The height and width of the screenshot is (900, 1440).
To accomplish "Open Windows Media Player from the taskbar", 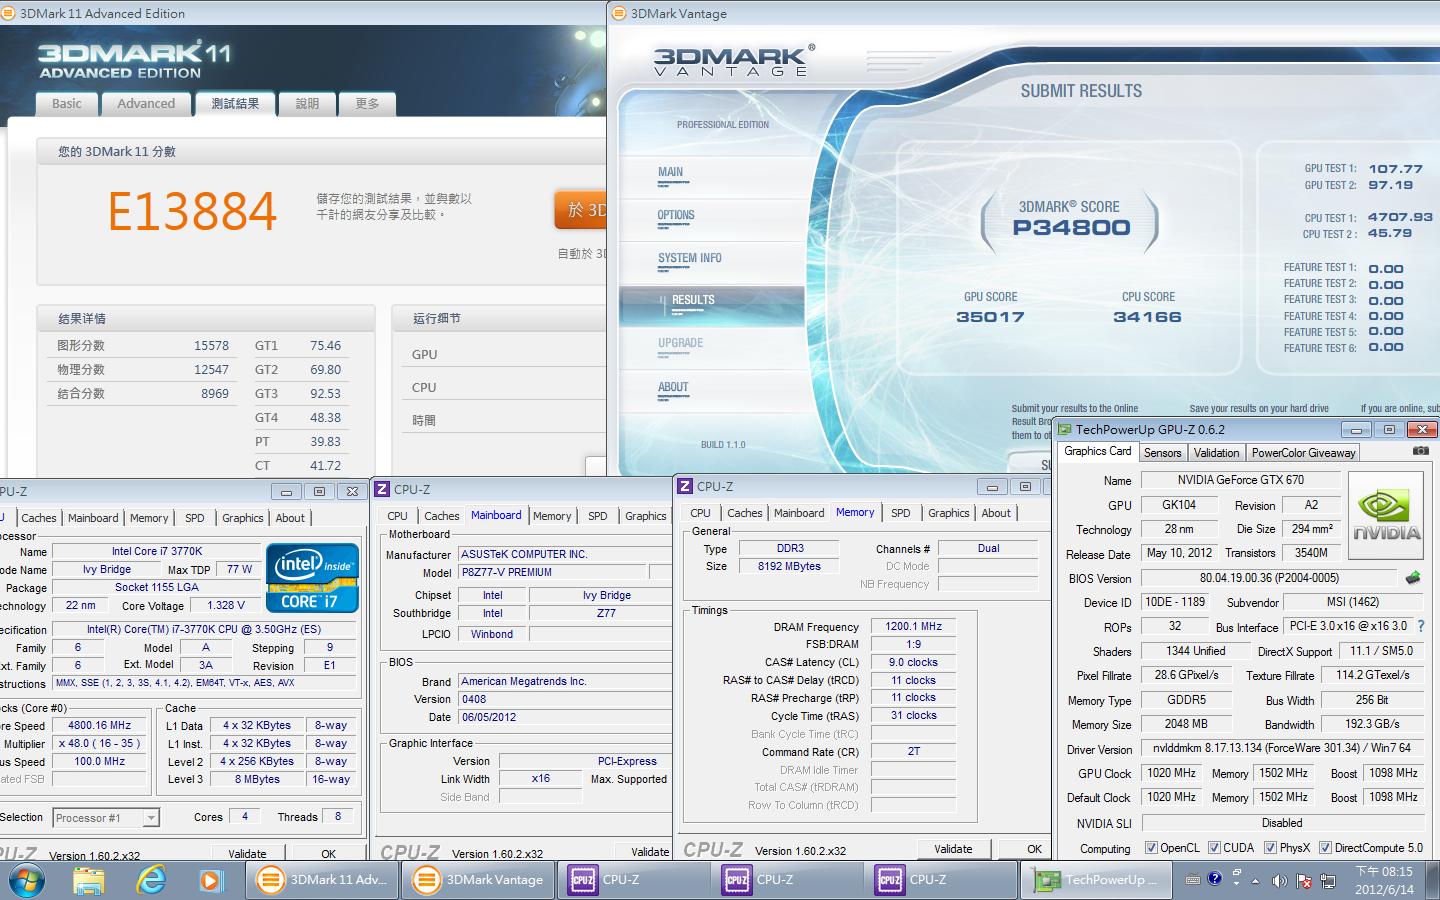I will 210,881.
